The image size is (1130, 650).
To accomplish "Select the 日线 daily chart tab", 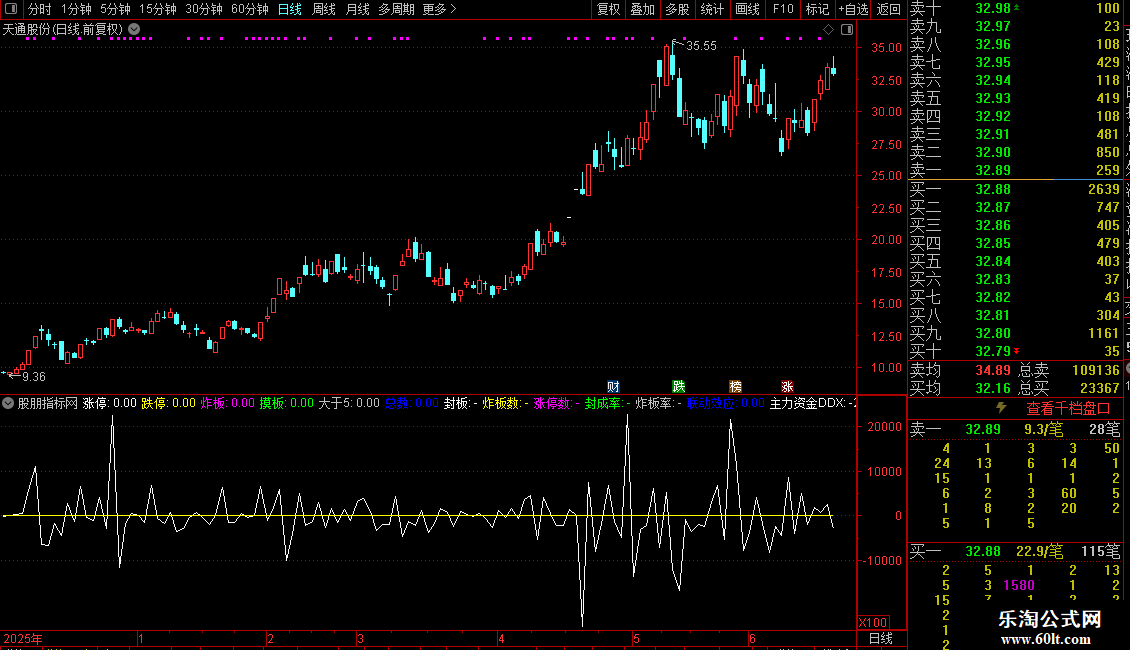I will (290, 9).
